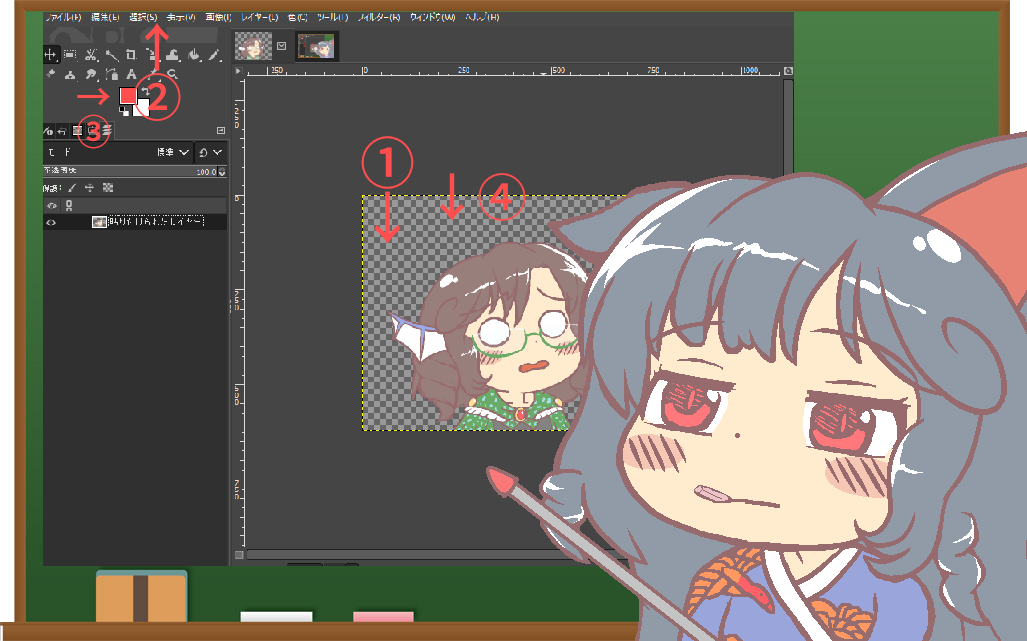Select the Crop tool
Image resolution: width=1027 pixels, height=641 pixels.
coord(131,55)
